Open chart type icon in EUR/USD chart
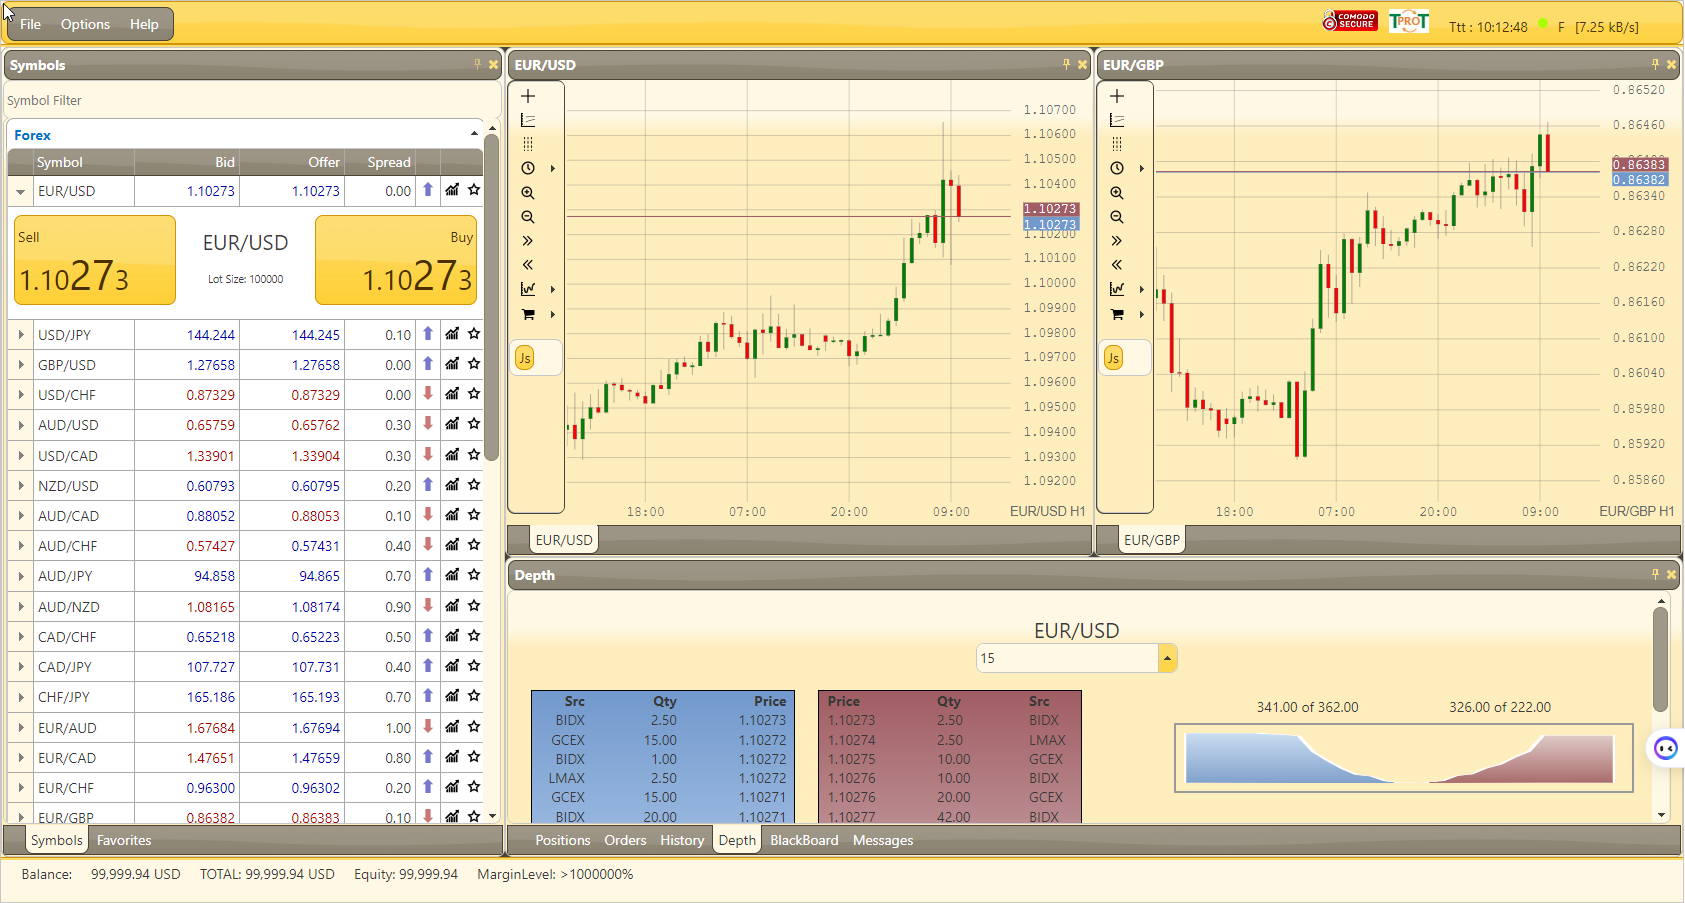 tap(528, 289)
